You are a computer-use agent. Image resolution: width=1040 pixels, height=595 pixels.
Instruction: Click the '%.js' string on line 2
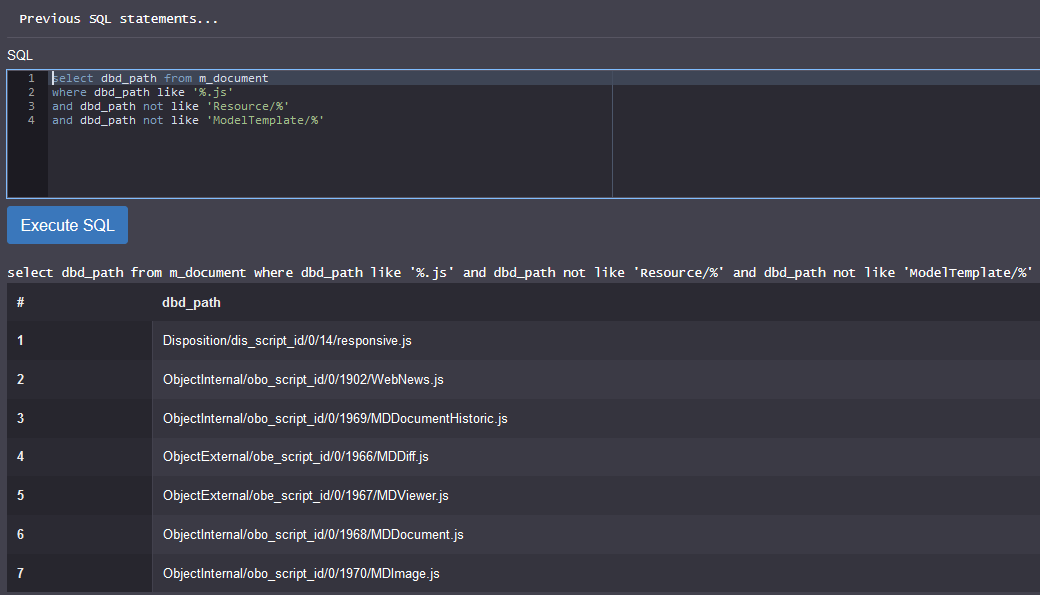[213, 92]
